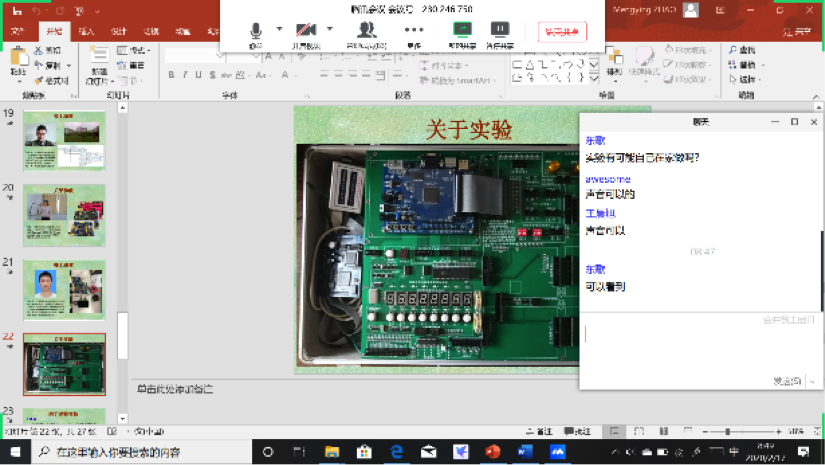Open PowerPoint from the Windows taskbar

(492, 453)
